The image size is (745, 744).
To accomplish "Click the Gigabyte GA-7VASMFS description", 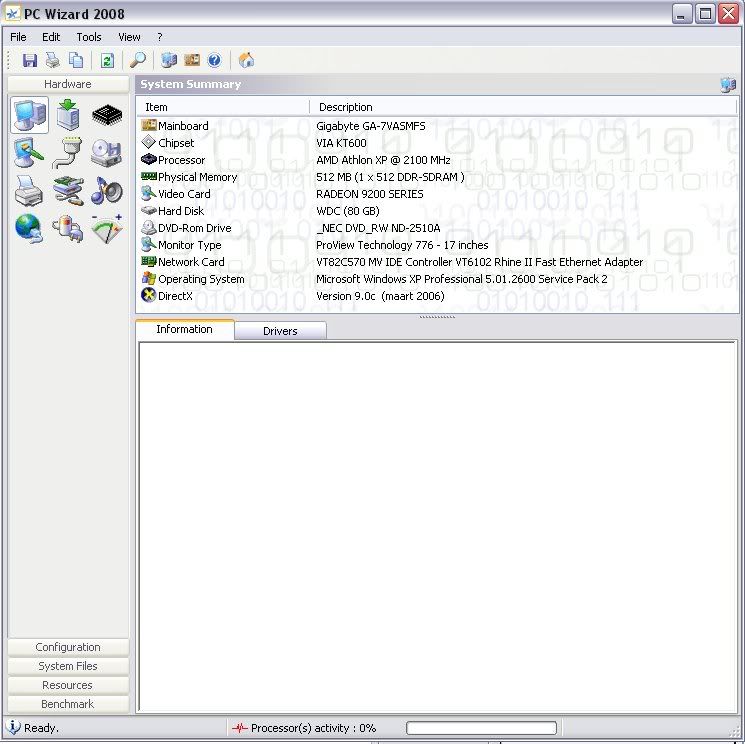I will pos(371,126).
